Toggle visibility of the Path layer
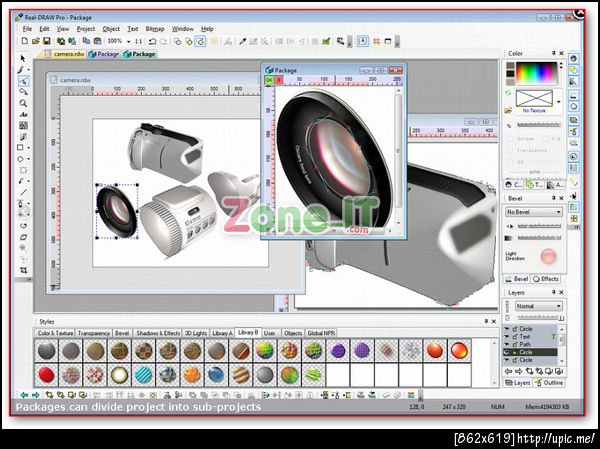Image resolution: width=600 pixels, height=449 pixels. point(507,345)
